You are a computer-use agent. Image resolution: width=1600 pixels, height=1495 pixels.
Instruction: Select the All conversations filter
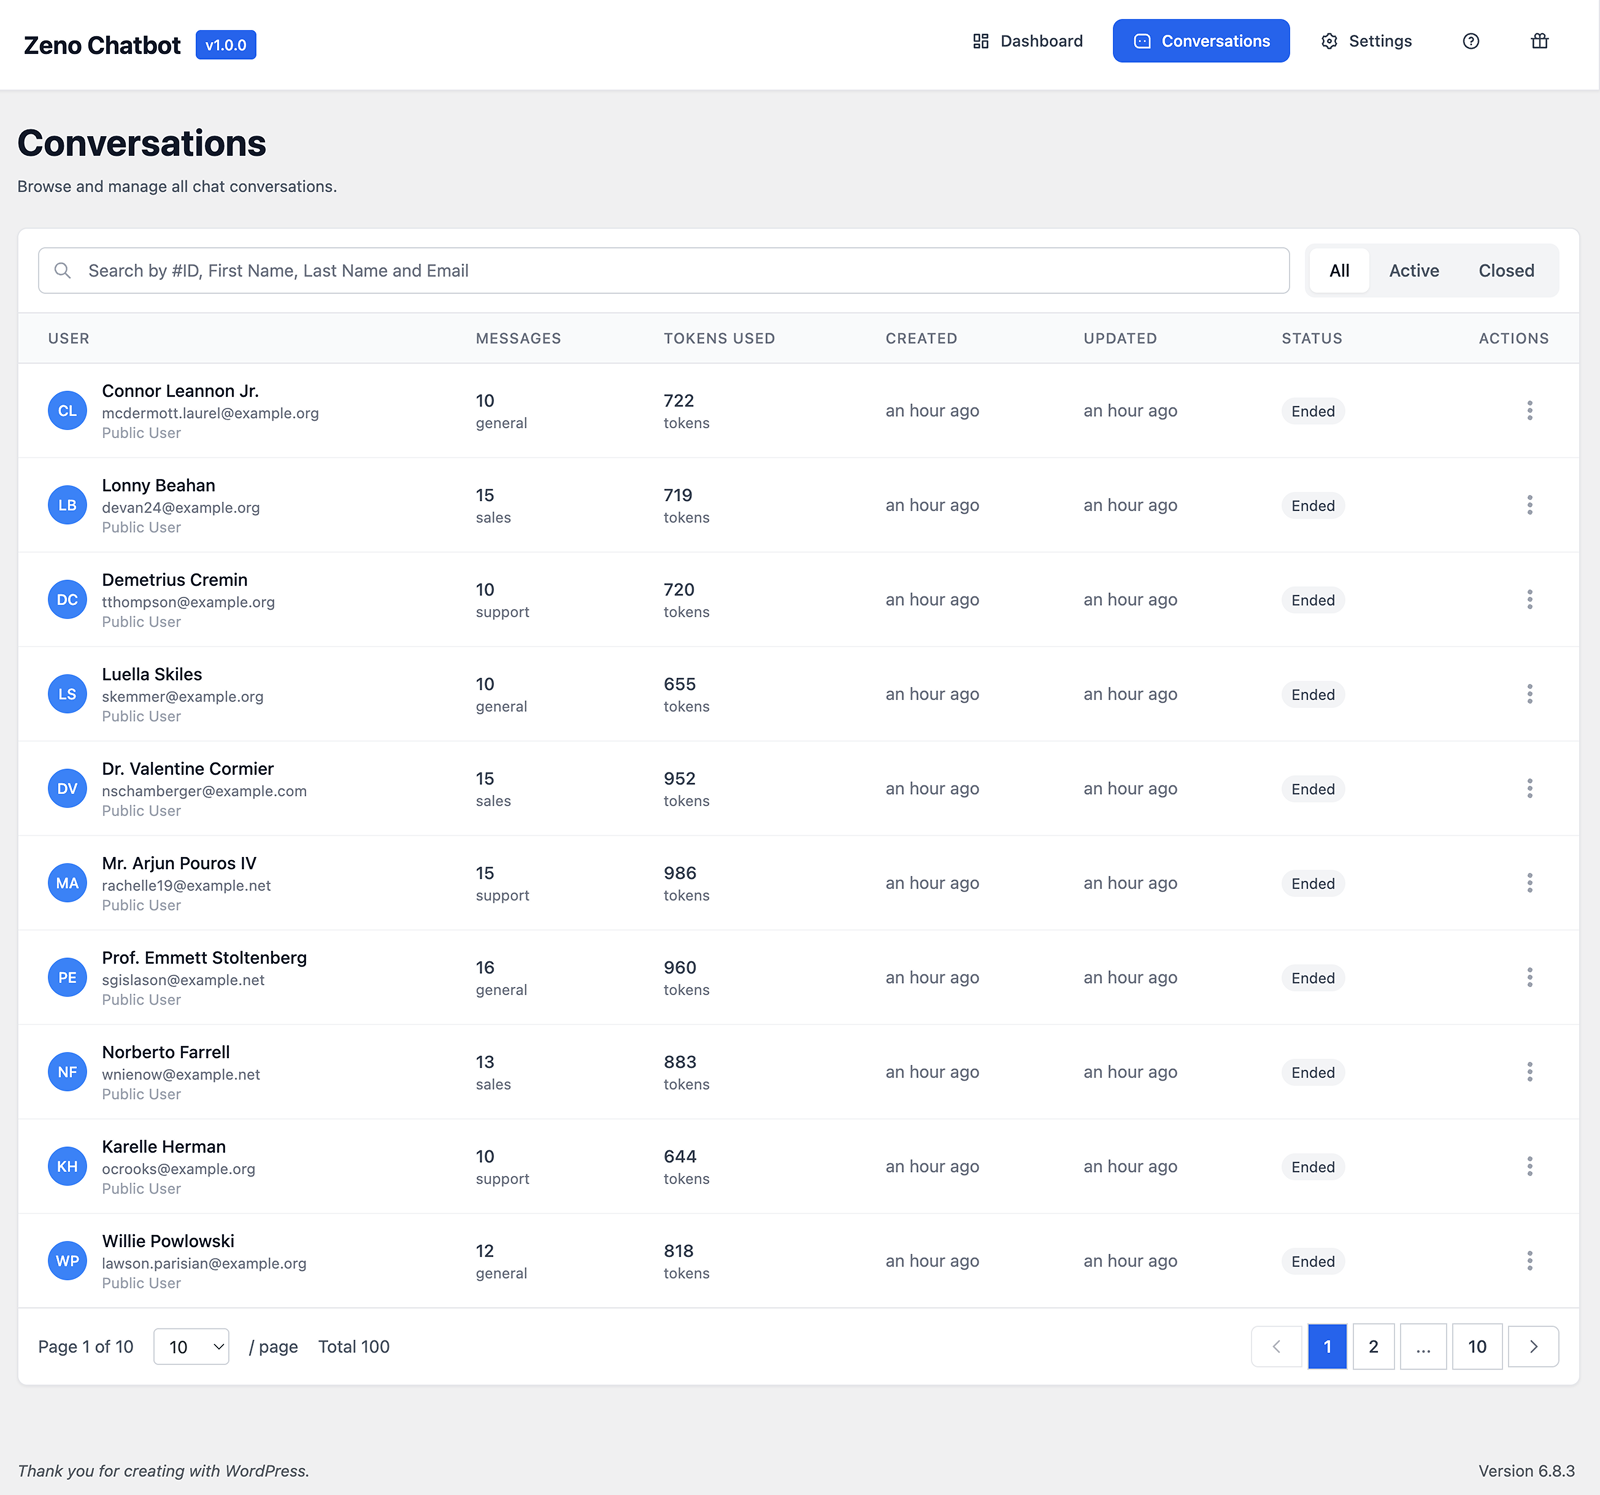[x=1339, y=271]
